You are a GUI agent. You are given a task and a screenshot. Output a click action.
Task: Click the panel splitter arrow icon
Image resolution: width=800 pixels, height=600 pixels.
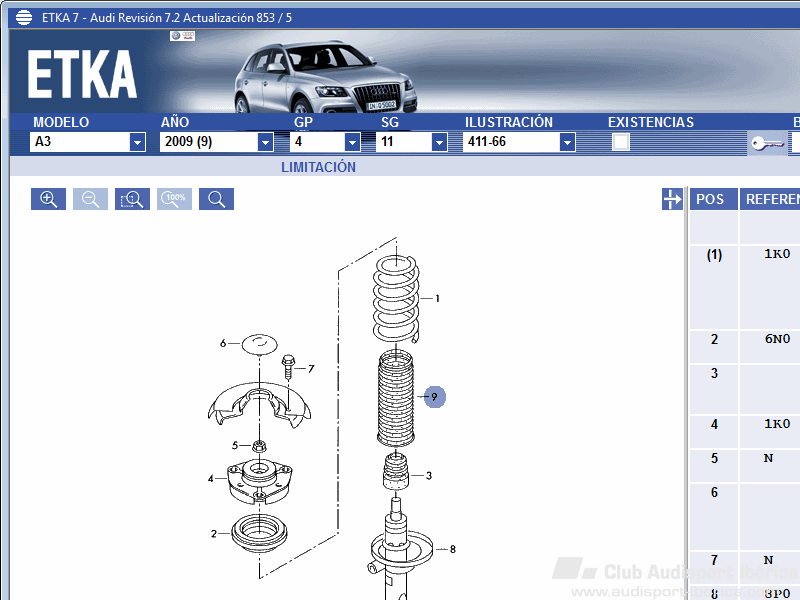click(672, 199)
